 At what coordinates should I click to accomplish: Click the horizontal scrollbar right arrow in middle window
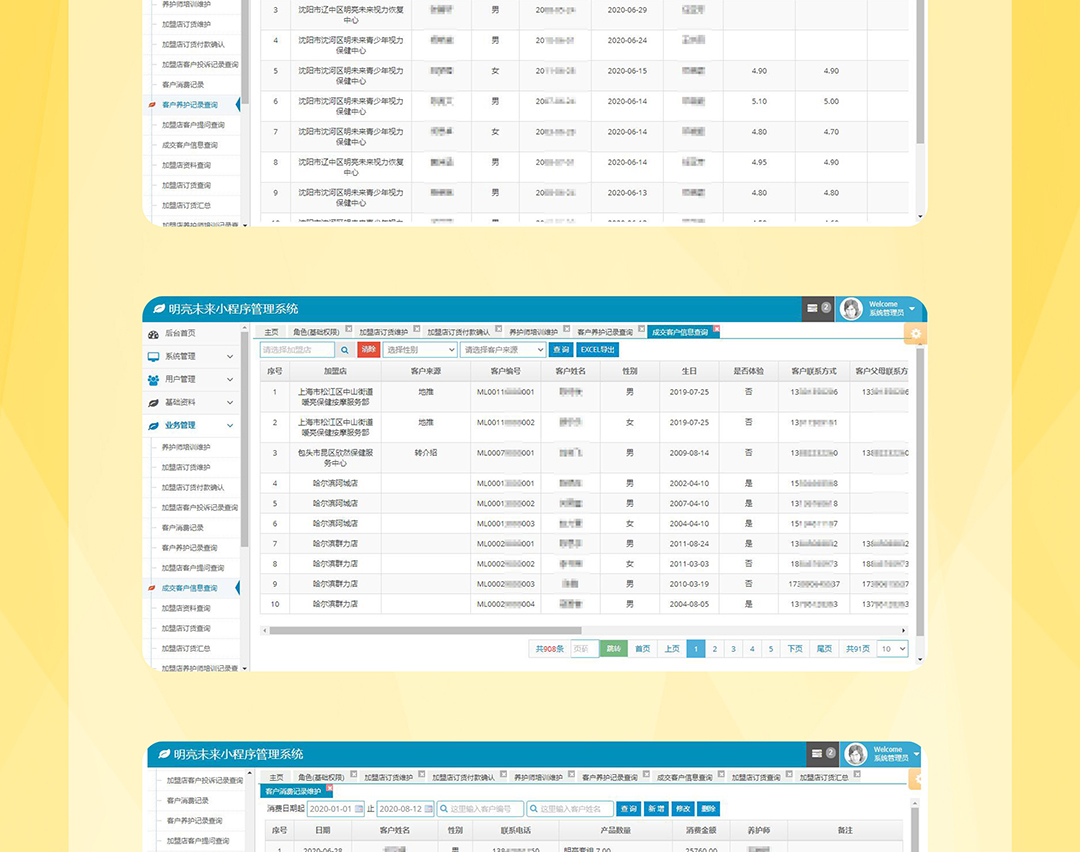pyautogui.click(x=904, y=630)
